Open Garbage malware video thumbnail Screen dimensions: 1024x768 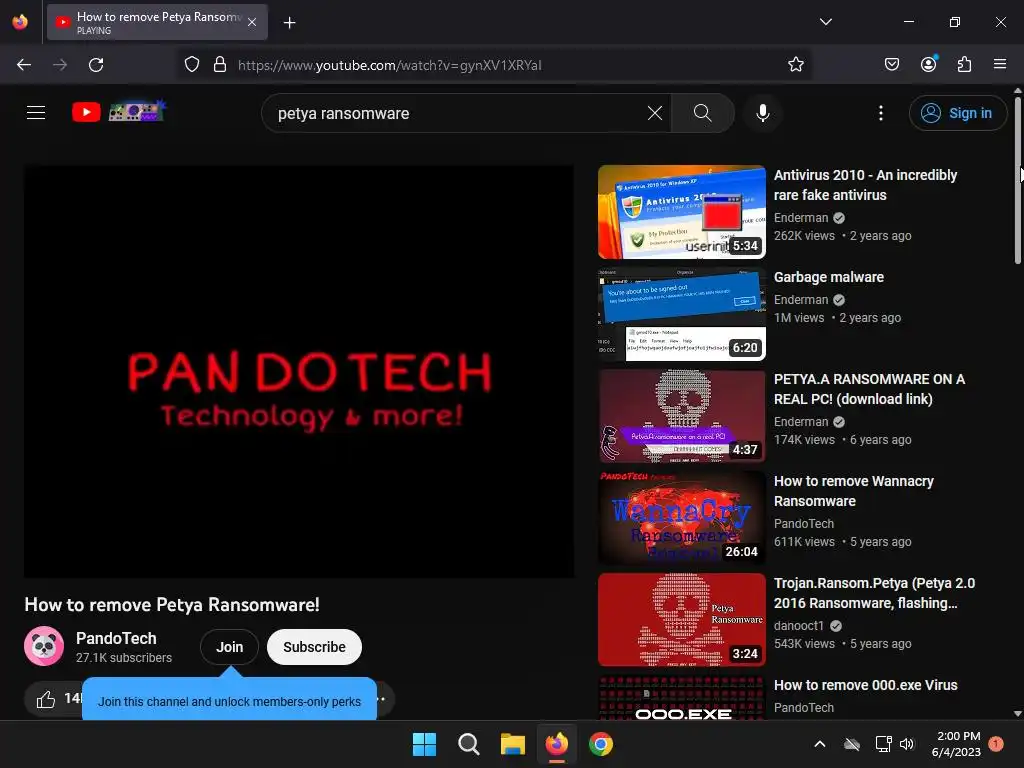click(682, 314)
